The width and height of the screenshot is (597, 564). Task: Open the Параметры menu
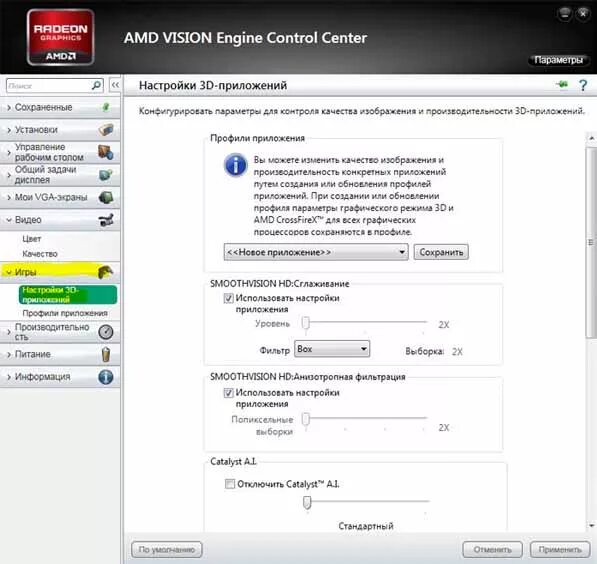559,60
